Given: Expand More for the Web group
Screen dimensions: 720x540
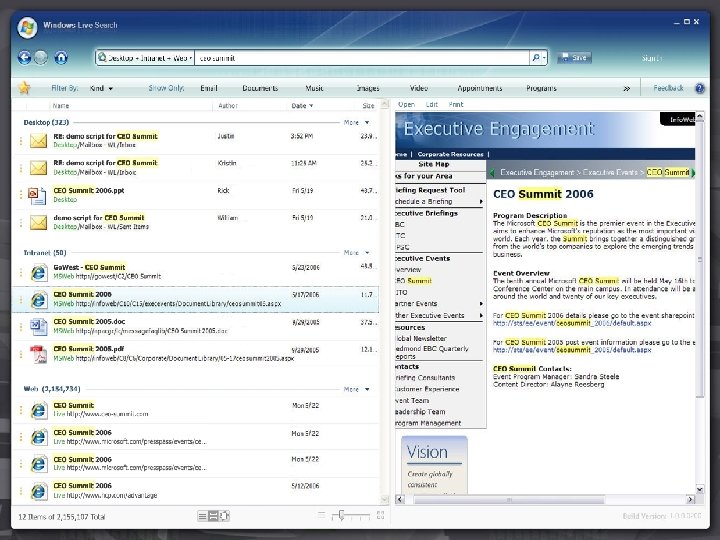Looking at the screenshot, I should [357, 389].
